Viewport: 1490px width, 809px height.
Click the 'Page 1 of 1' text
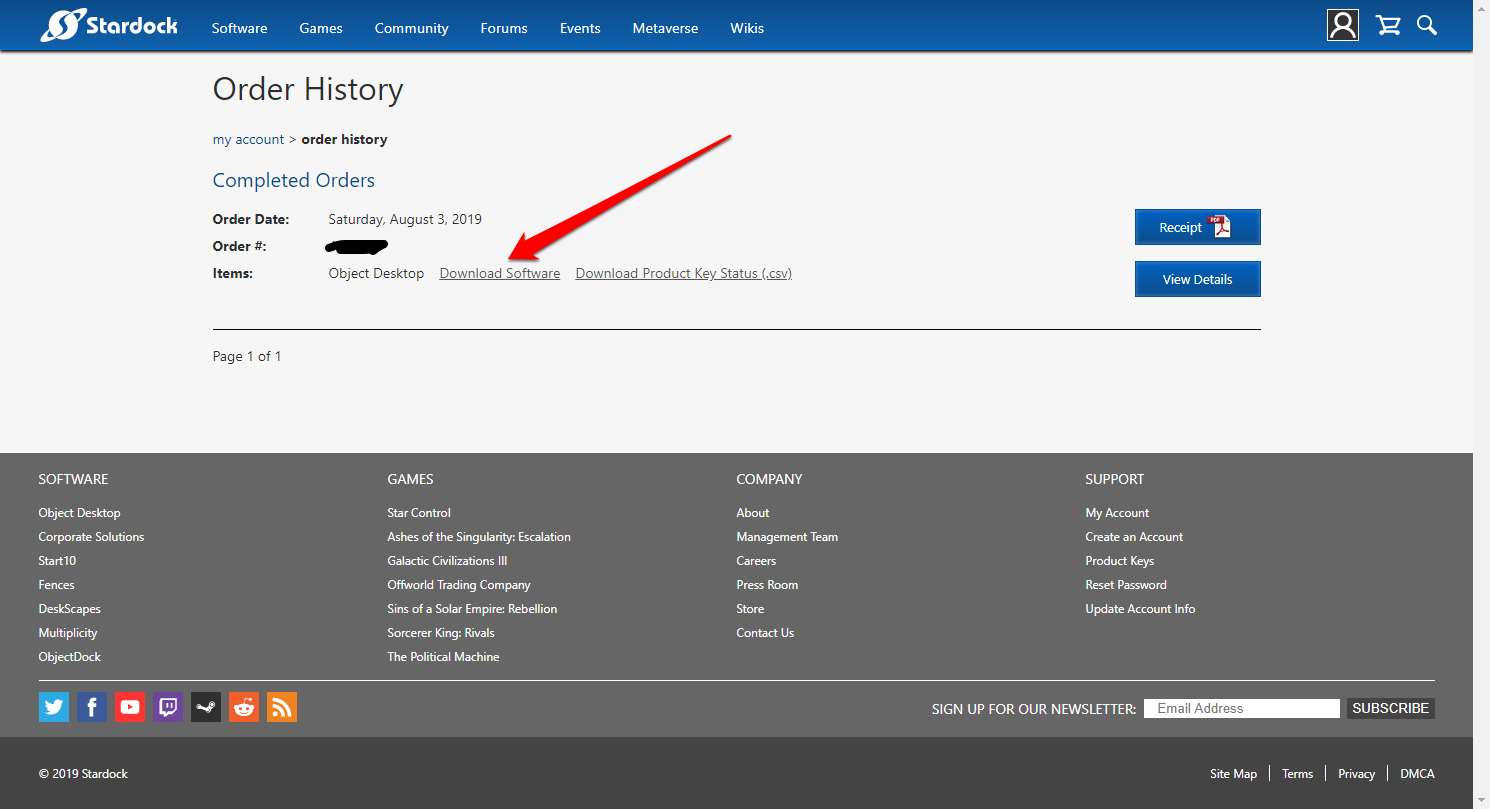click(x=247, y=356)
